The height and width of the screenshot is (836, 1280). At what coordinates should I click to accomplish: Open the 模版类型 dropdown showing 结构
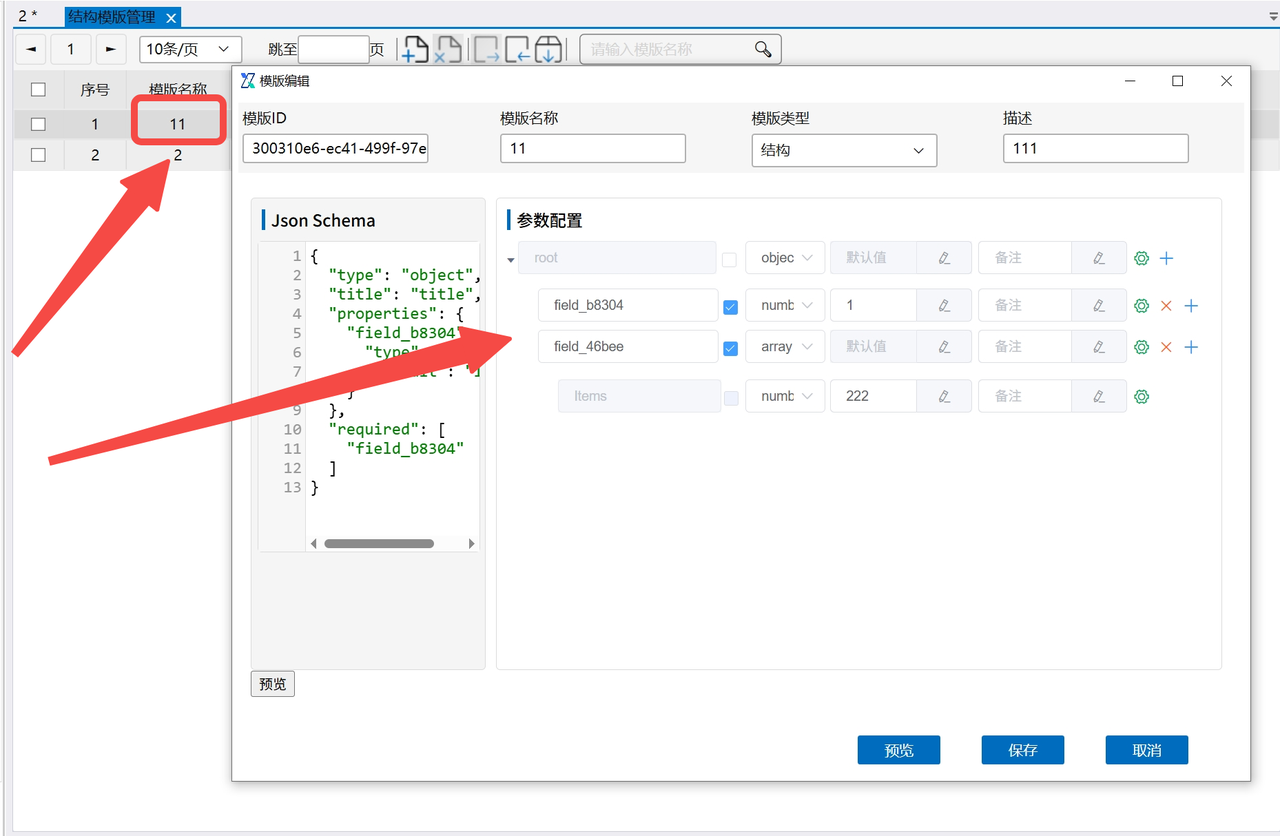pyautogui.click(x=843, y=150)
